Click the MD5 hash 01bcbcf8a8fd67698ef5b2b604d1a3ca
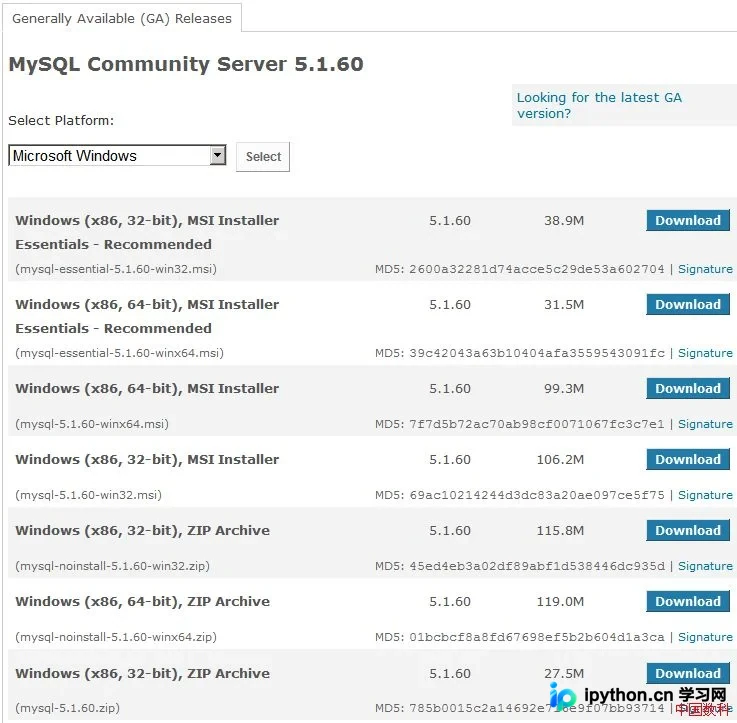Screen dimensions: 737x723 [537, 637]
